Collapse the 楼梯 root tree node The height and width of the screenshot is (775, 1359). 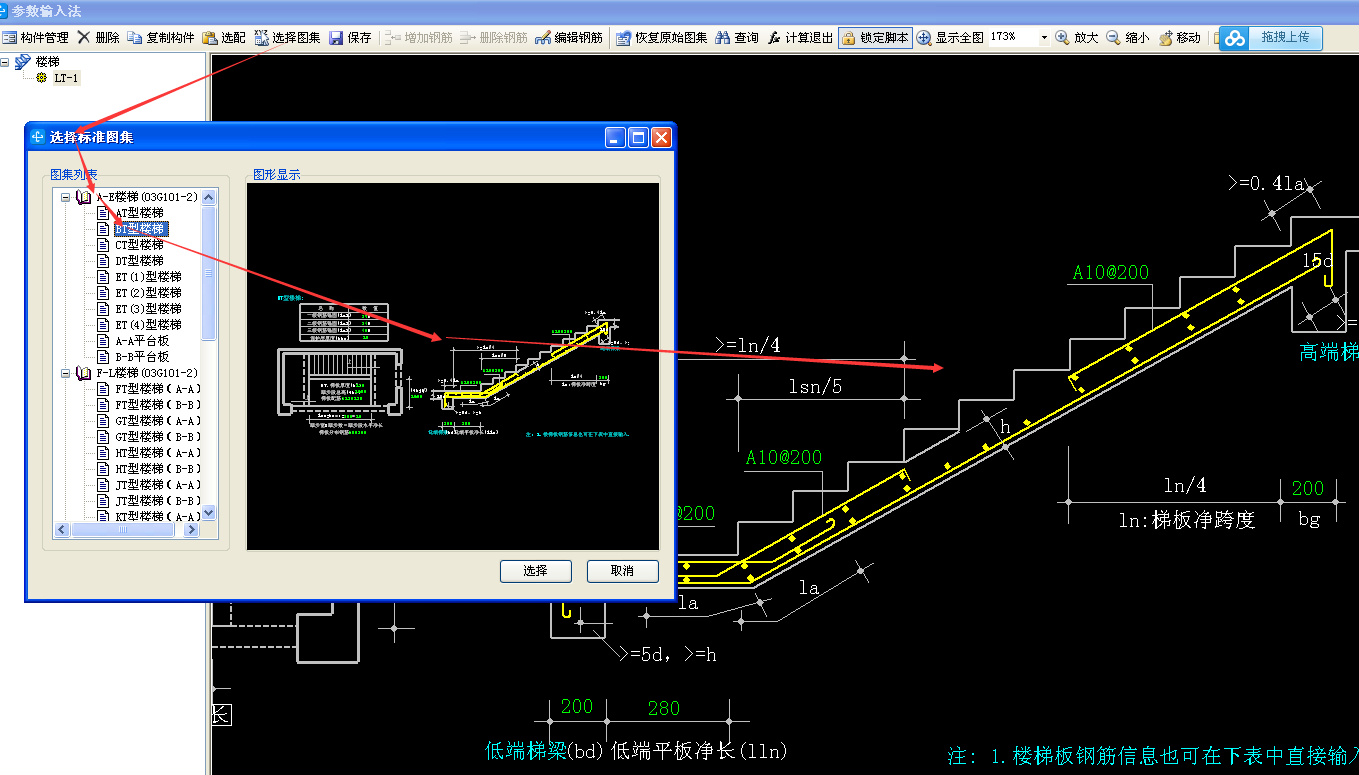(x=5, y=62)
